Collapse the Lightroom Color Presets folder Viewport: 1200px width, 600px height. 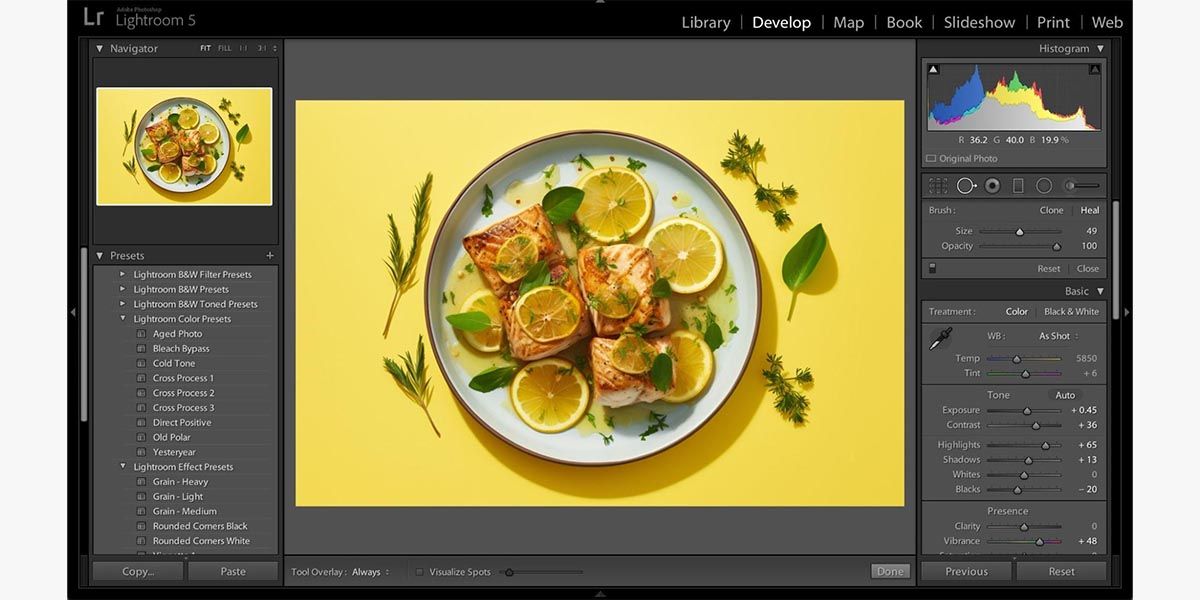[123, 319]
